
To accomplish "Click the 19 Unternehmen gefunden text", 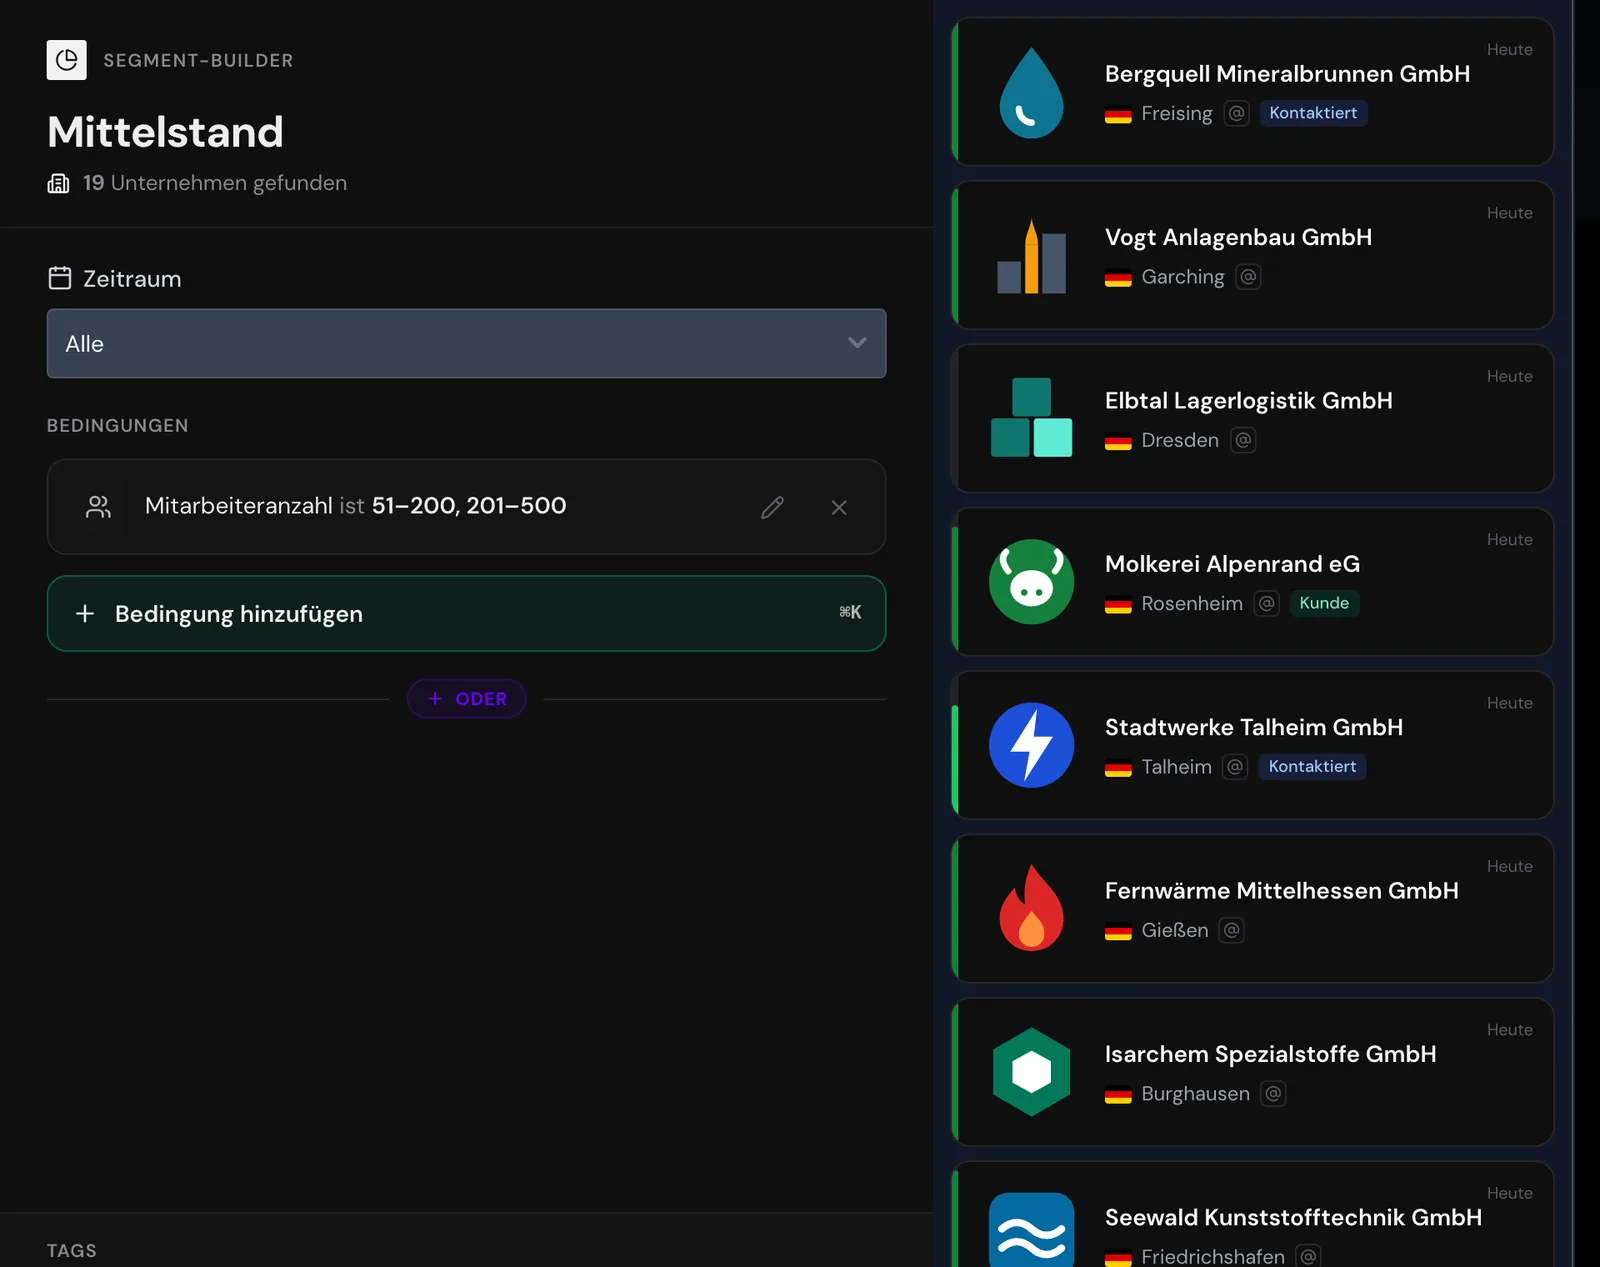I will point(215,183).
